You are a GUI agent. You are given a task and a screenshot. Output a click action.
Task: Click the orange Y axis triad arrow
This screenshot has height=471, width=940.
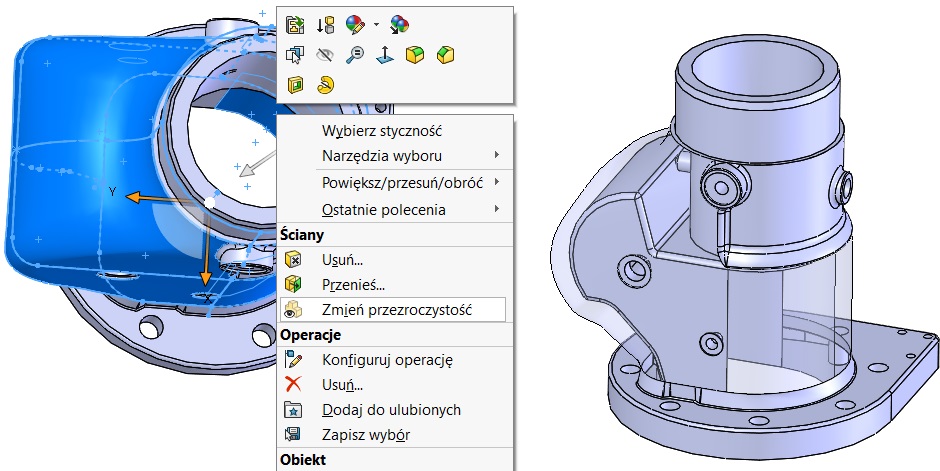[135, 197]
